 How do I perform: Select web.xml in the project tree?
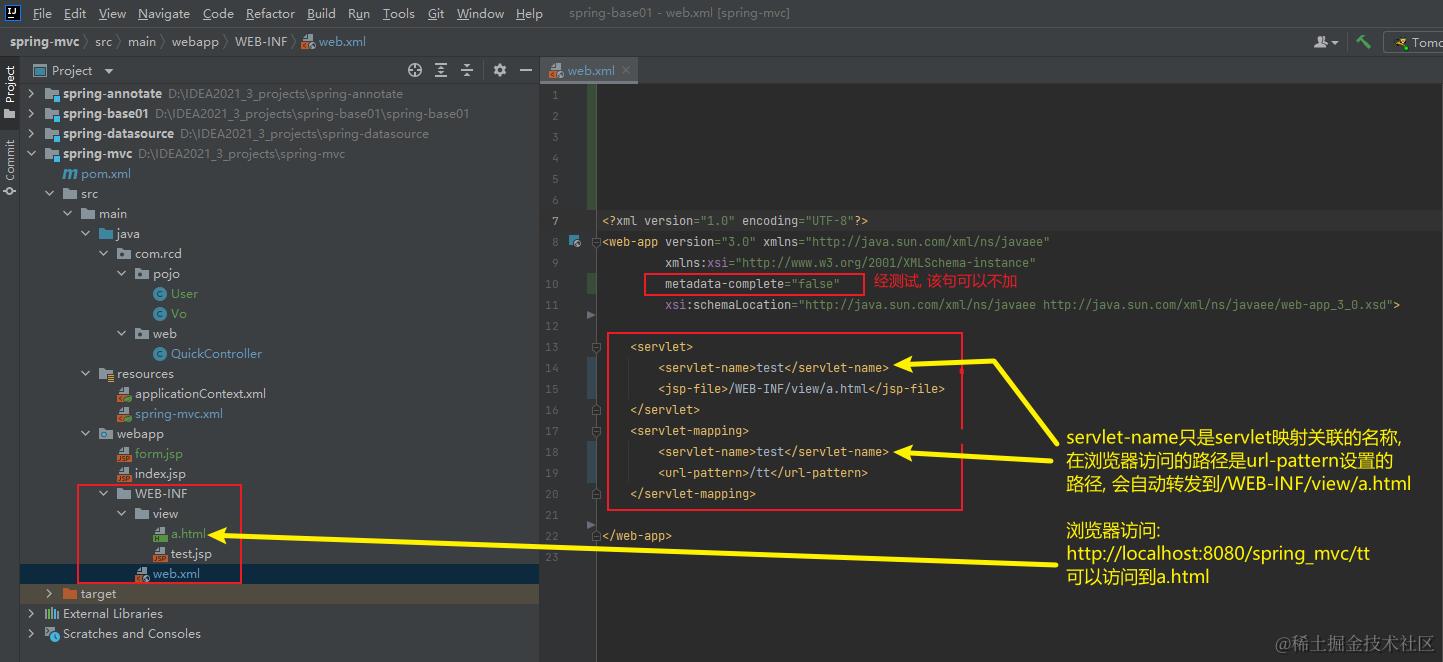(176, 574)
